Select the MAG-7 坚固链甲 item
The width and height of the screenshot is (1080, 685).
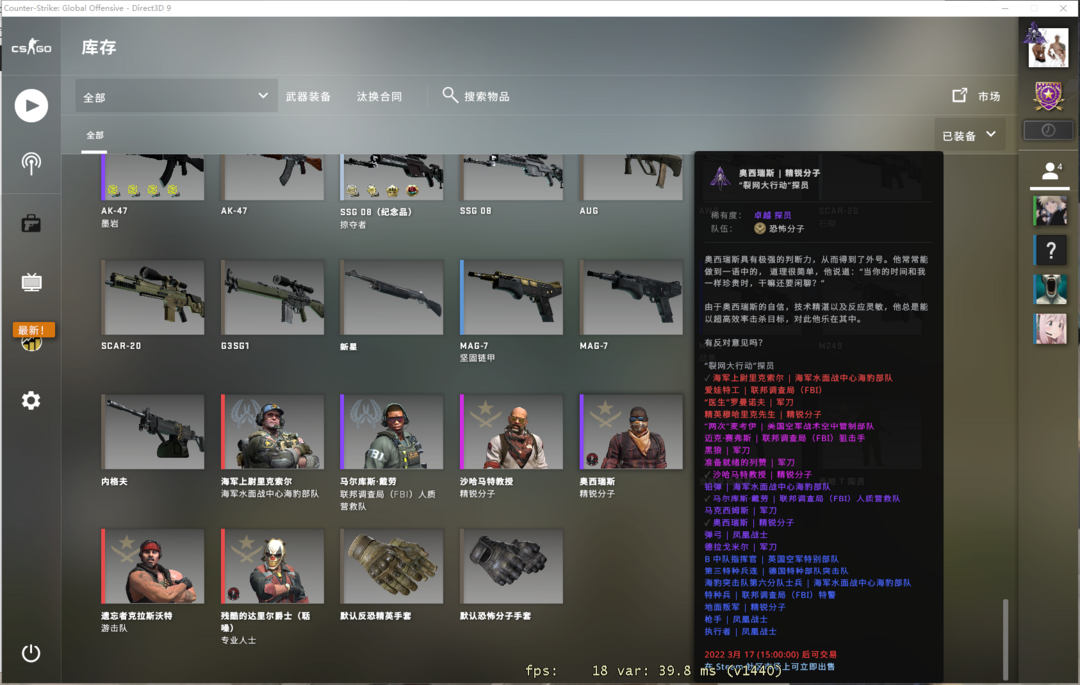coord(512,297)
